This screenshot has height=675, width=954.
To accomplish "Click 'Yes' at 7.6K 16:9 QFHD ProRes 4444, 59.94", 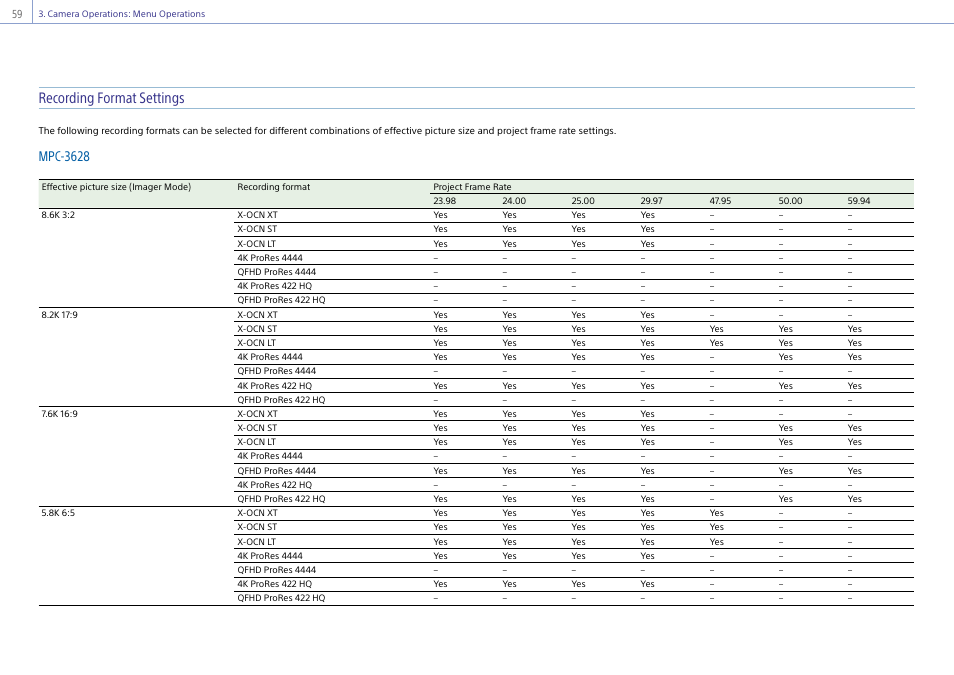I will point(855,470).
